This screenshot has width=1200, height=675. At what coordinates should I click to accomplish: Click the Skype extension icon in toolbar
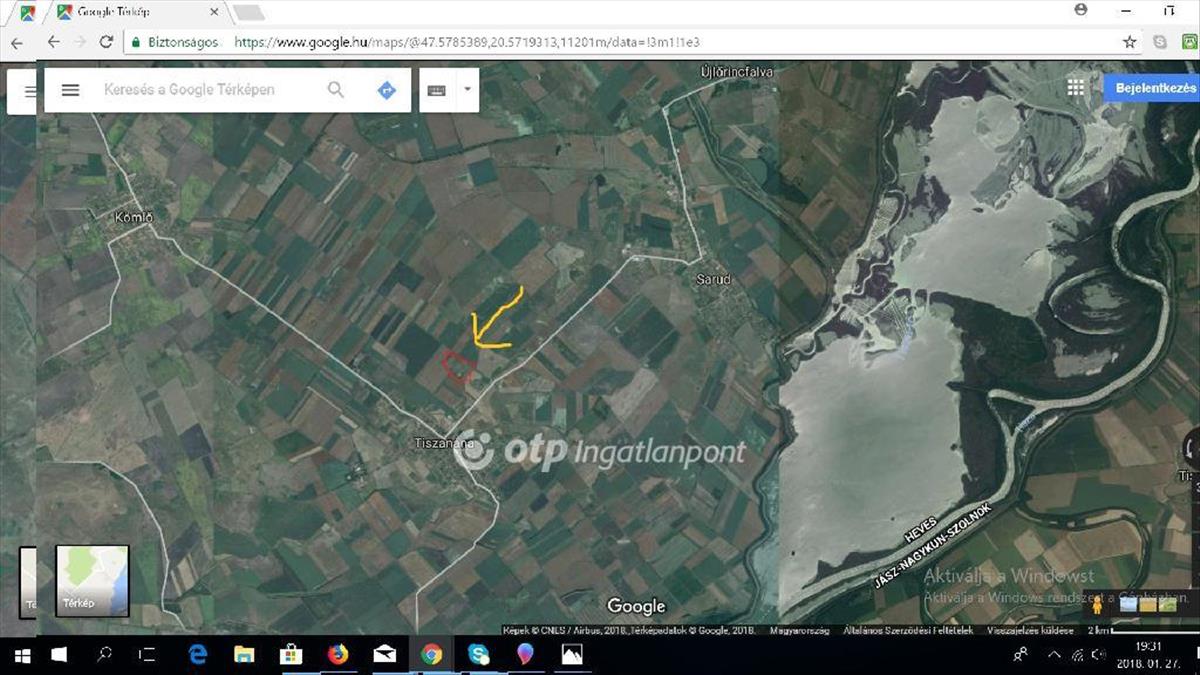(x=1159, y=42)
